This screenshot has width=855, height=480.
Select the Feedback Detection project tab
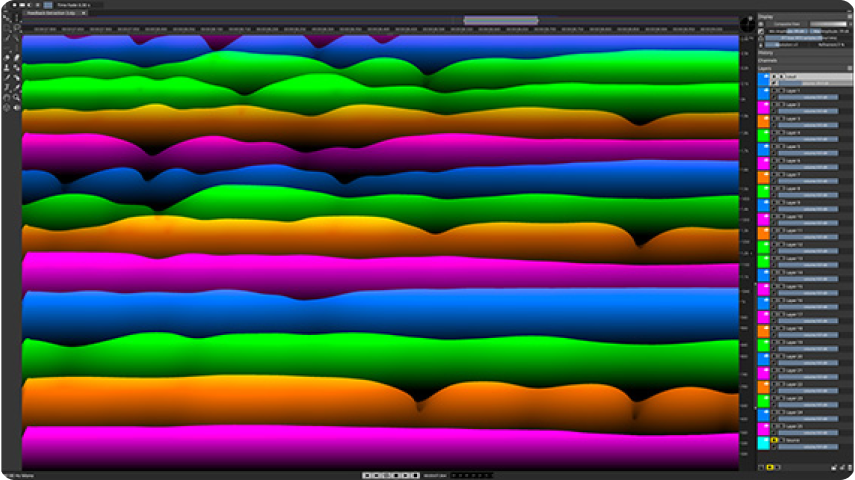(52, 13)
